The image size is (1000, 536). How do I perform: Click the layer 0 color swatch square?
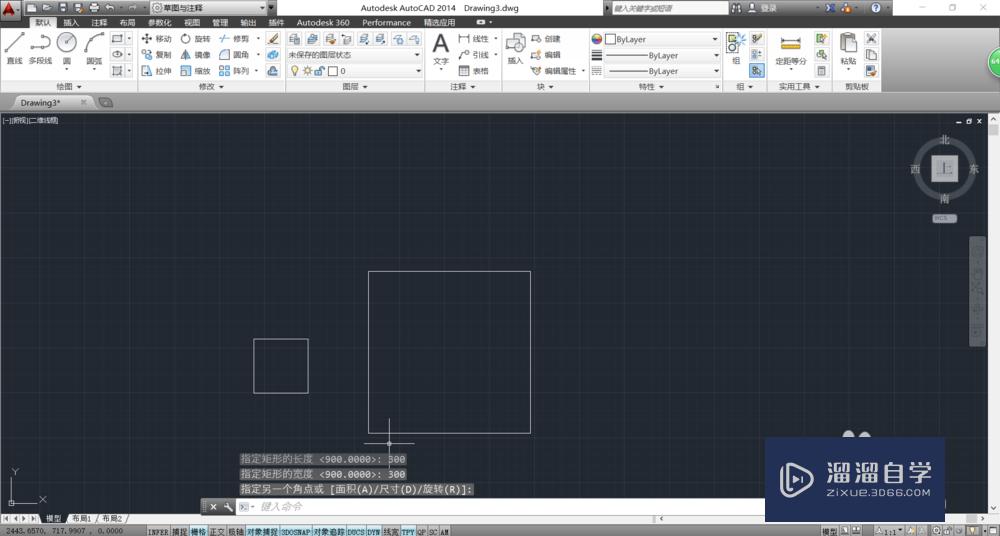(x=332, y=71)
